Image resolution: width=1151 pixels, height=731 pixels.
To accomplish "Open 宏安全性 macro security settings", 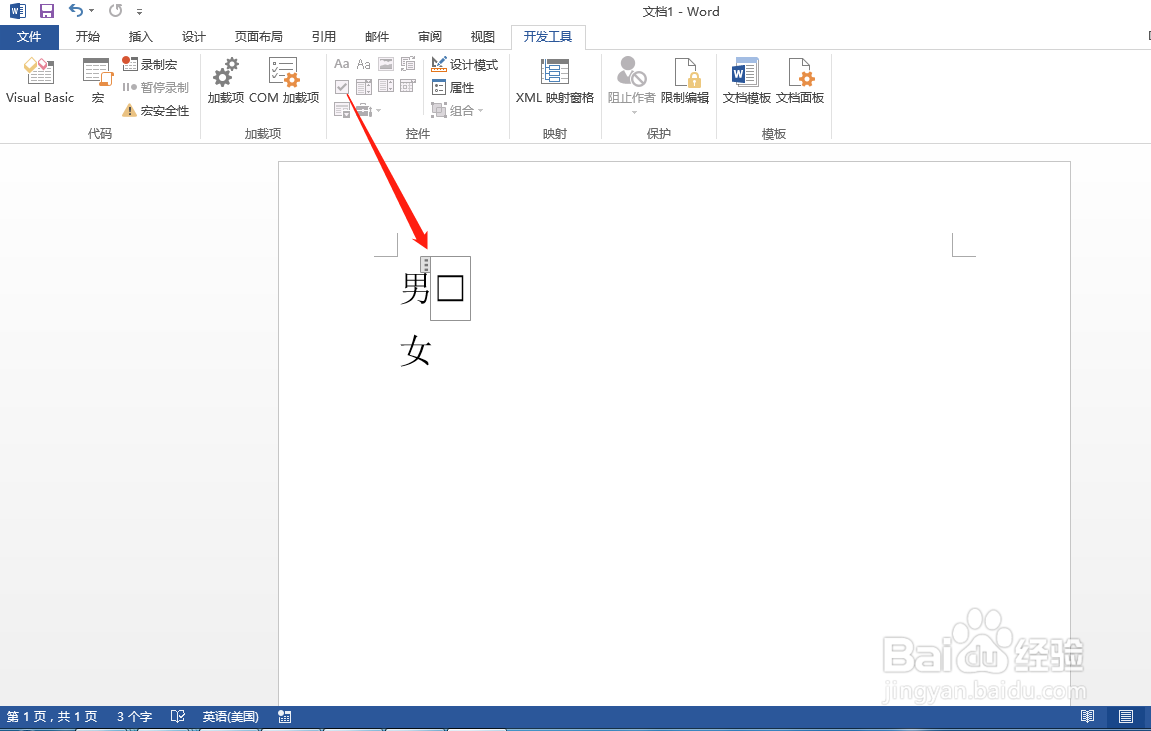I will point(156,111).
